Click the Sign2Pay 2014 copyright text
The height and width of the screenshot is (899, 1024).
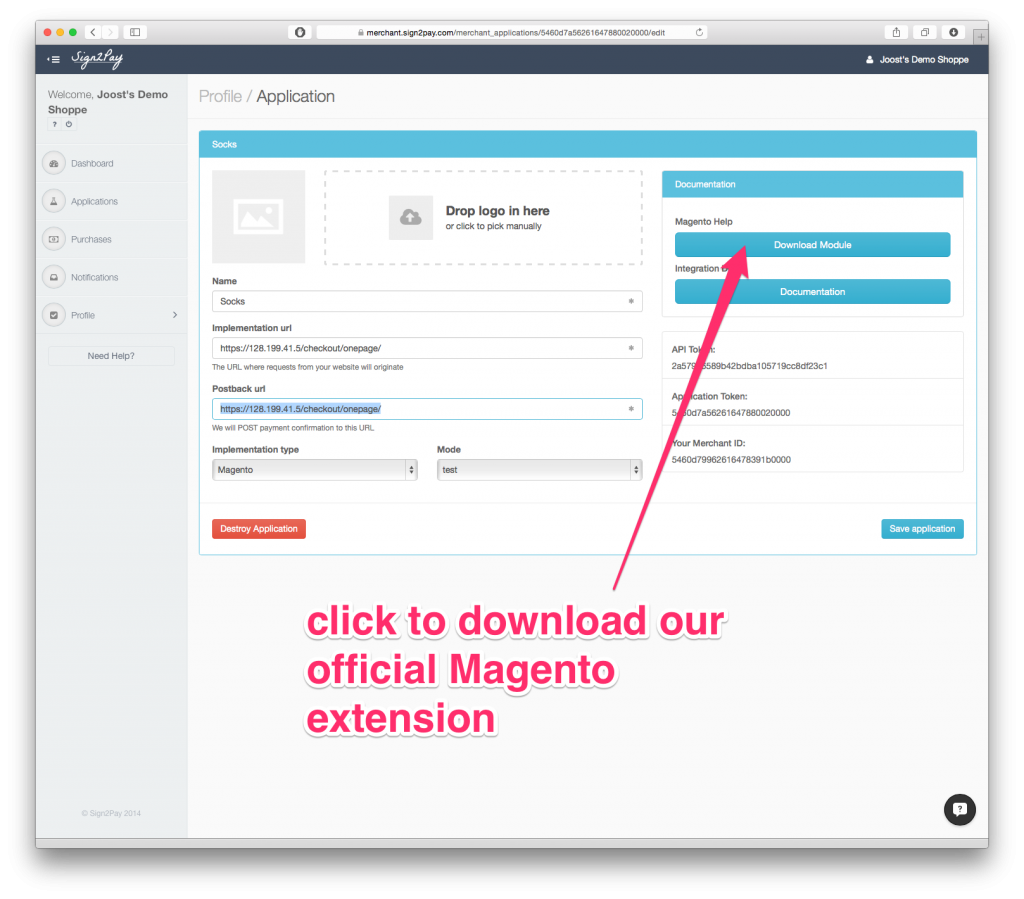click(x=111, y=813)
